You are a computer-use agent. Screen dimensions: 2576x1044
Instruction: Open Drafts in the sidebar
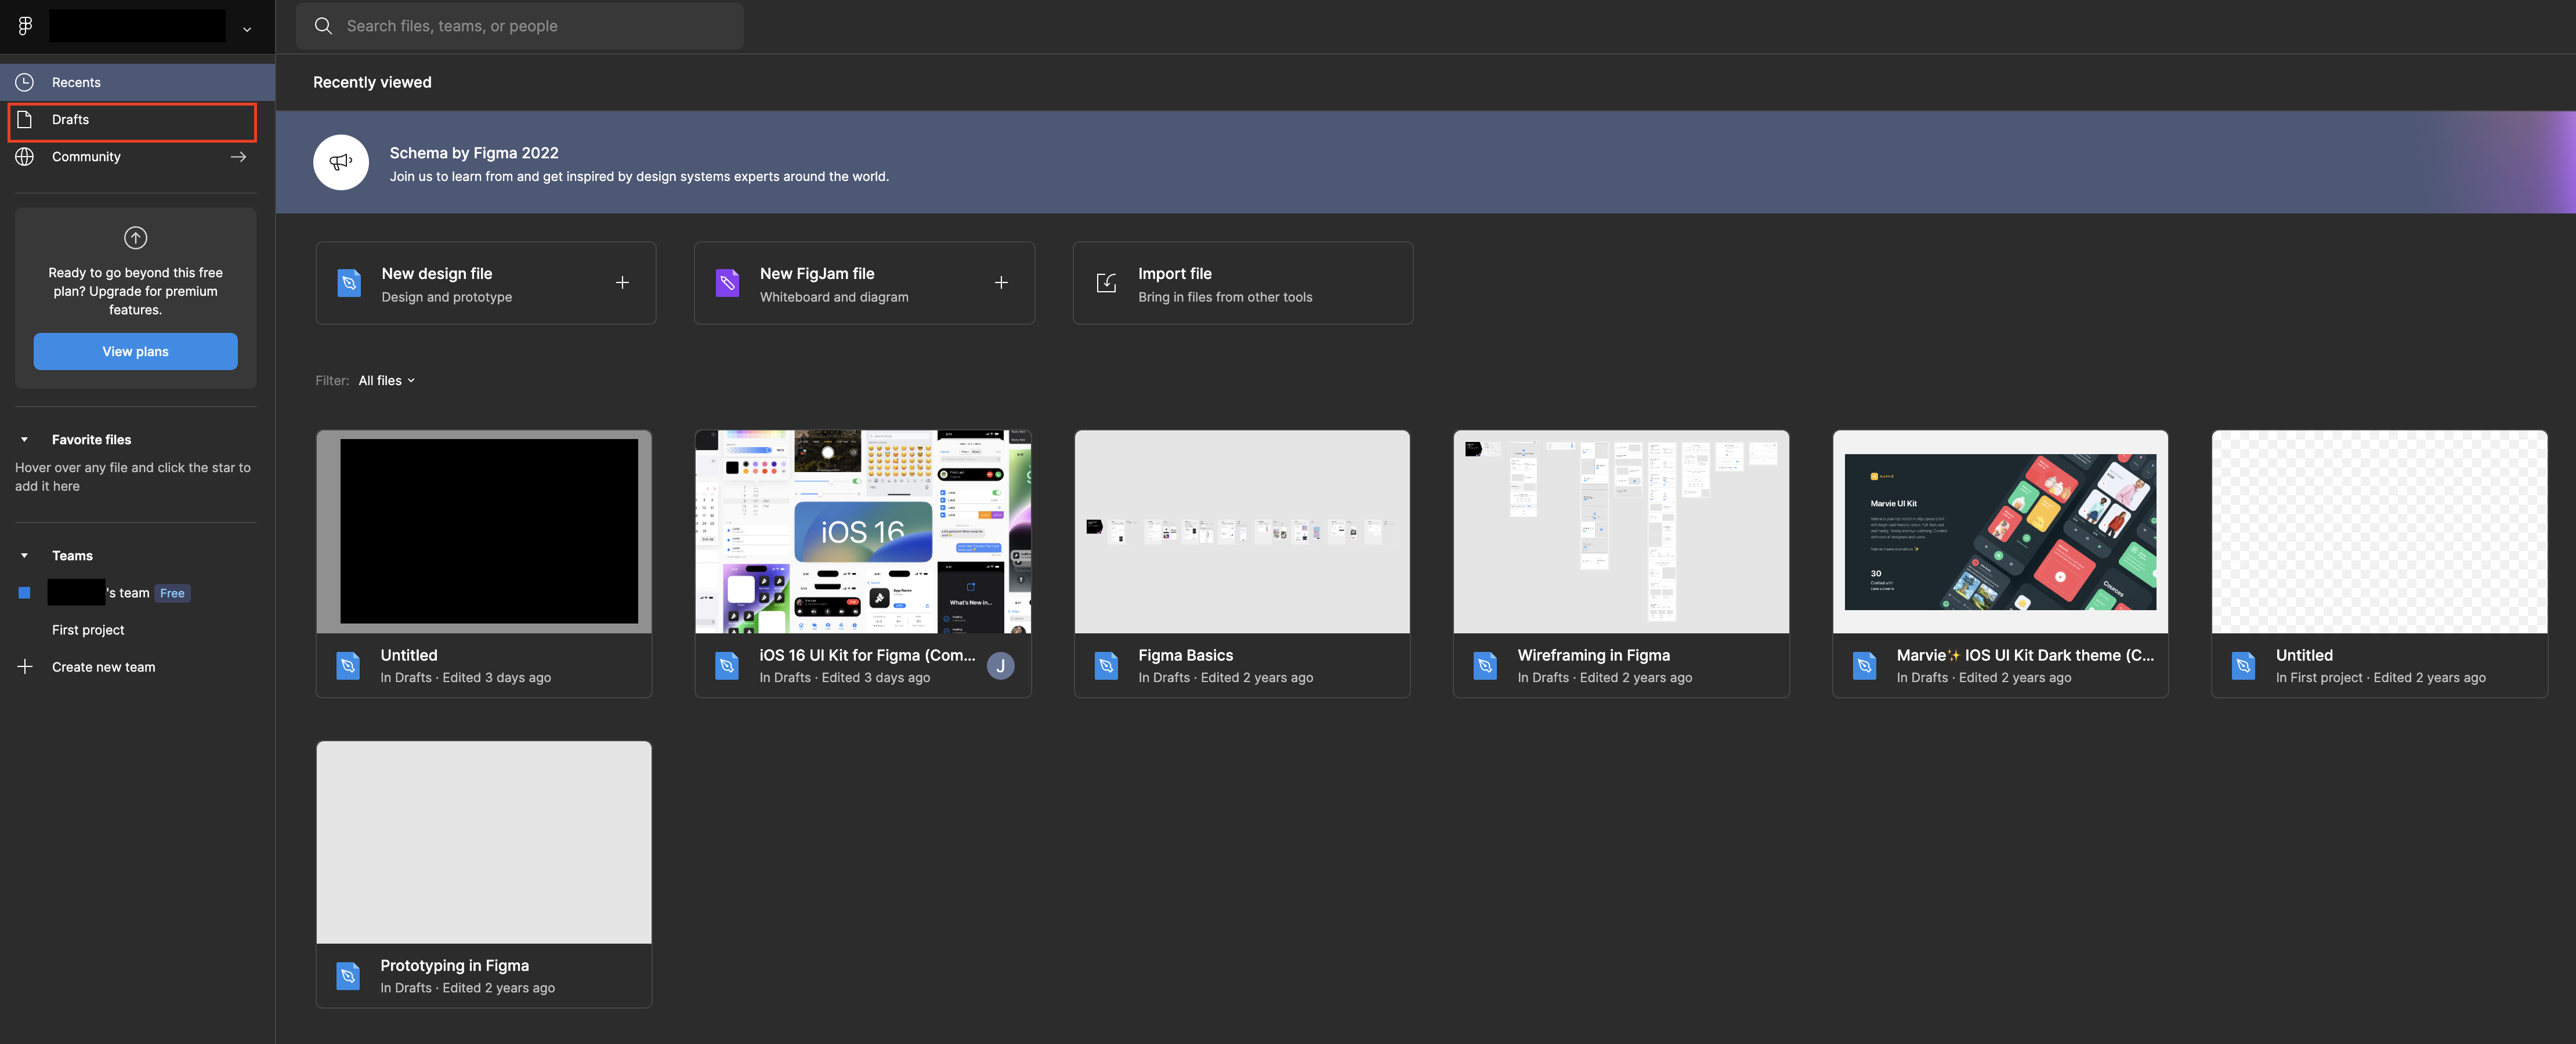70,120
